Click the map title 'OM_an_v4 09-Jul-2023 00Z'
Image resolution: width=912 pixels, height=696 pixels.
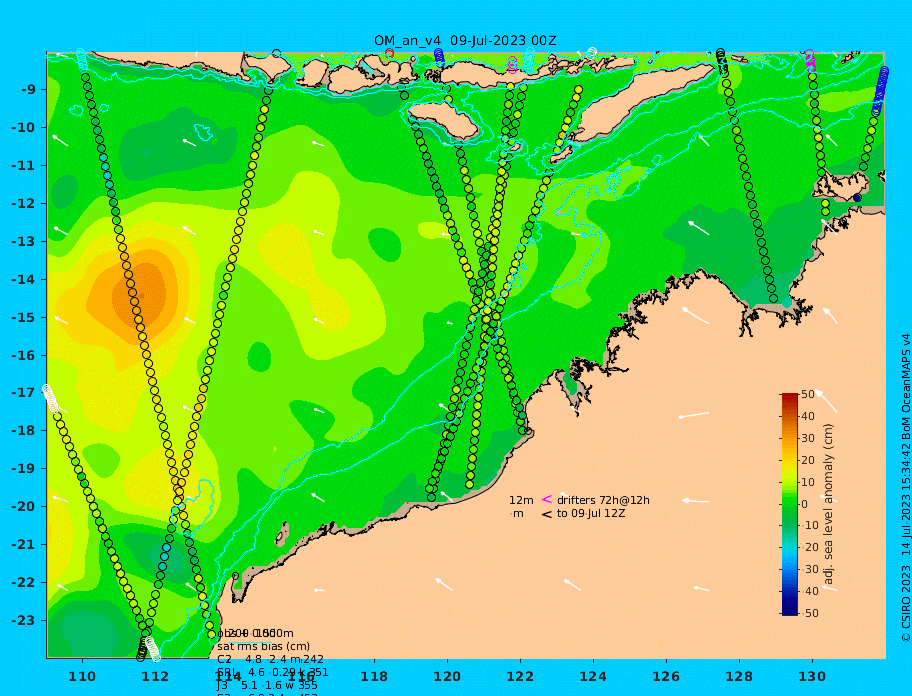[x=465, y=41]
